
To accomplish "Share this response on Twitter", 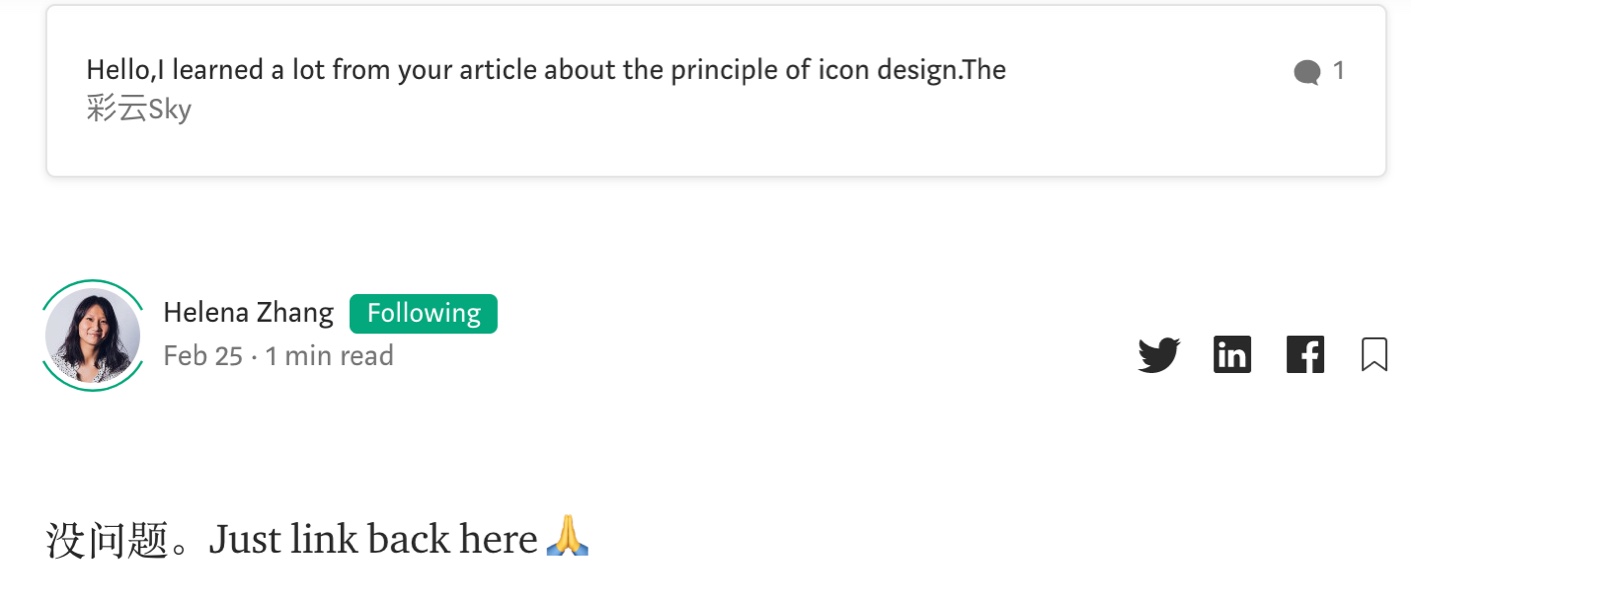I will (1158, 355).
